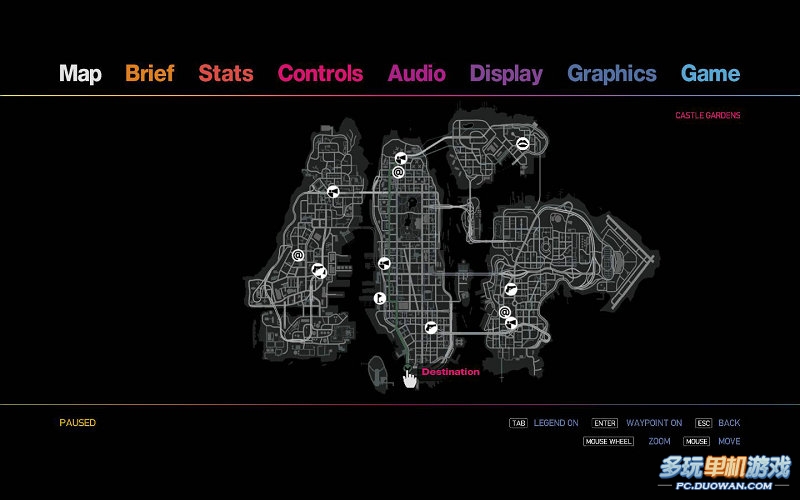
Task: Click the lips strip club icon in Bohan
Action: 522,144
